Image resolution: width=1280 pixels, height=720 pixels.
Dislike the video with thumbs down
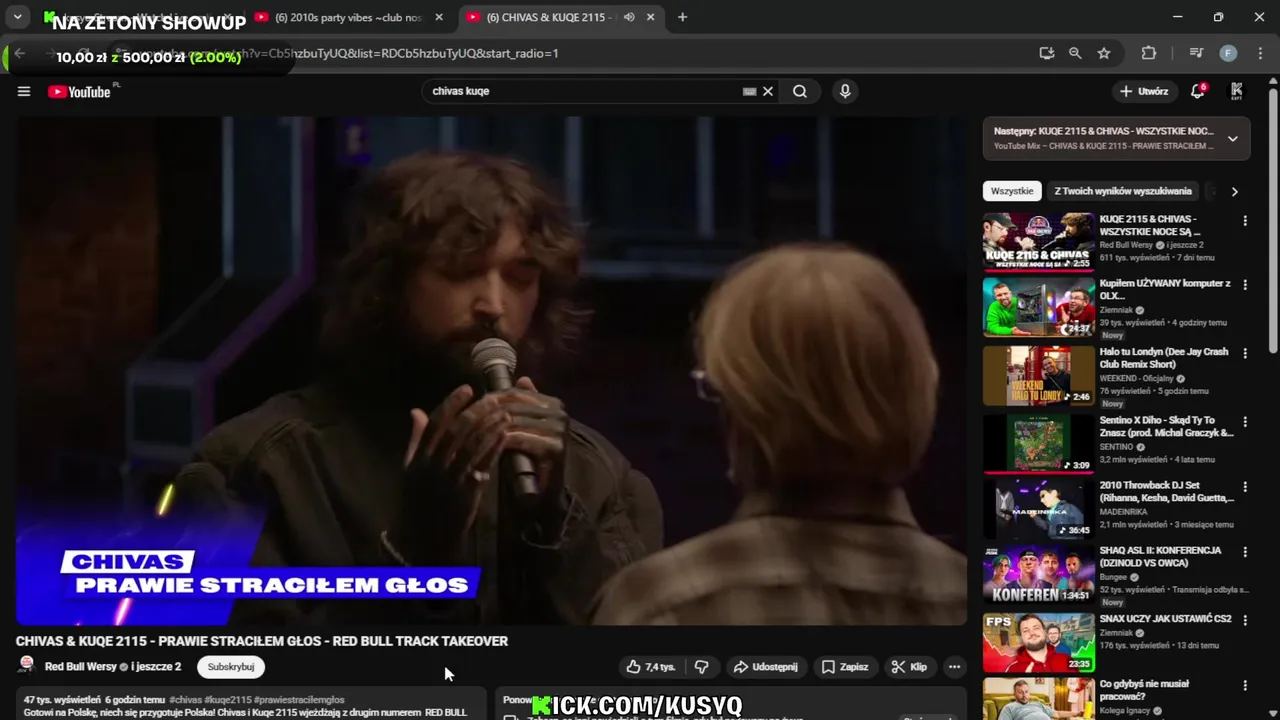(x=702, y=667)
